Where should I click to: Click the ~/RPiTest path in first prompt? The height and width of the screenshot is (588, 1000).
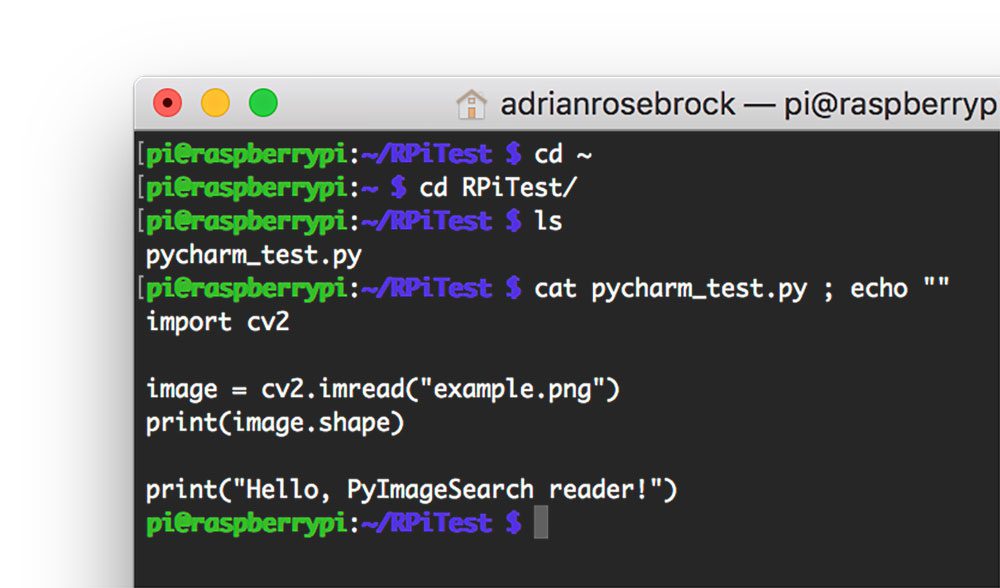click(x=427, y=154)
